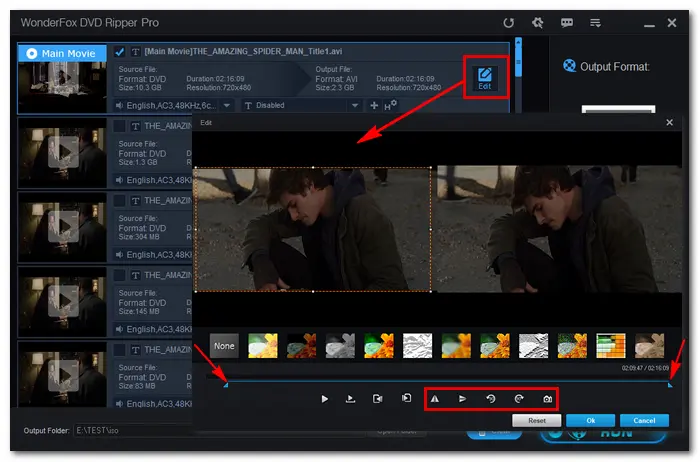700x462 pixels.
Task: Click the '02:09:47 / 02:16:09' time label
Action: pyautogui.click(x=645, y=368)
